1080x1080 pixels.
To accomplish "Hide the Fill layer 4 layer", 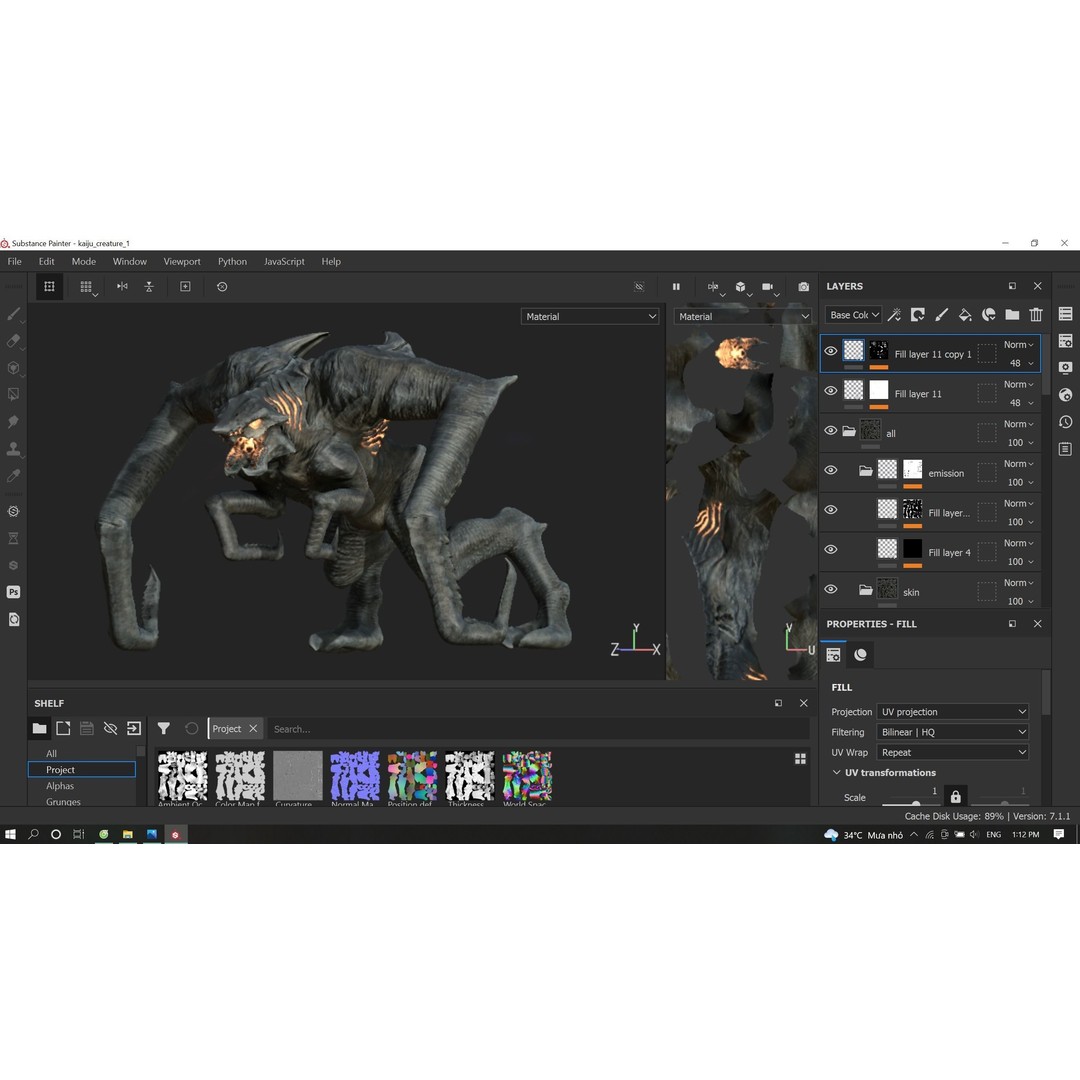I will pyautogui.click(x=831, y=550).
